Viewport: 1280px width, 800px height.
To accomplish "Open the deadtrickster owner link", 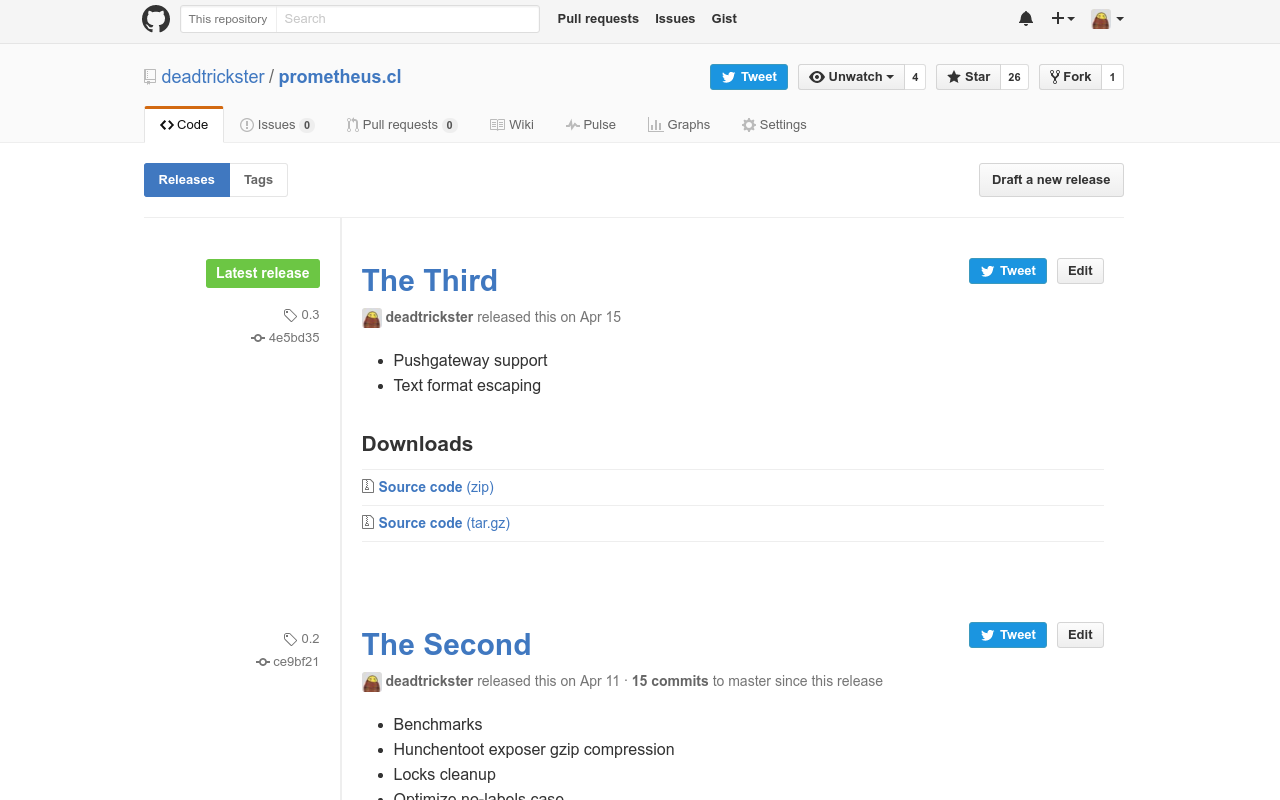I will pyautogui.click(x=213, y=77).
